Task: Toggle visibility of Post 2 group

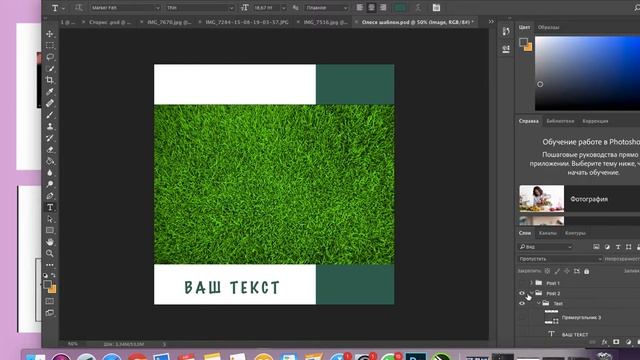Action: click(522, 293)
